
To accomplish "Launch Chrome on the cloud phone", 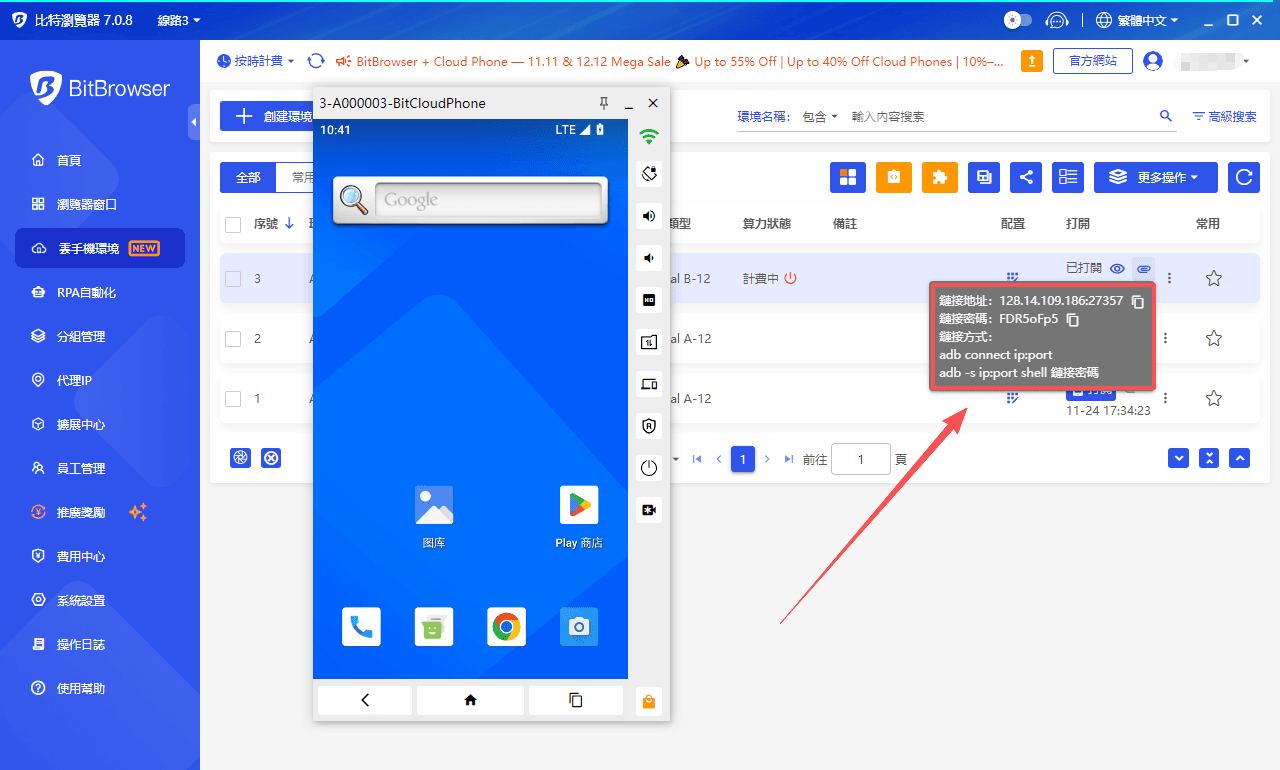I will click(x=506, y=627).
